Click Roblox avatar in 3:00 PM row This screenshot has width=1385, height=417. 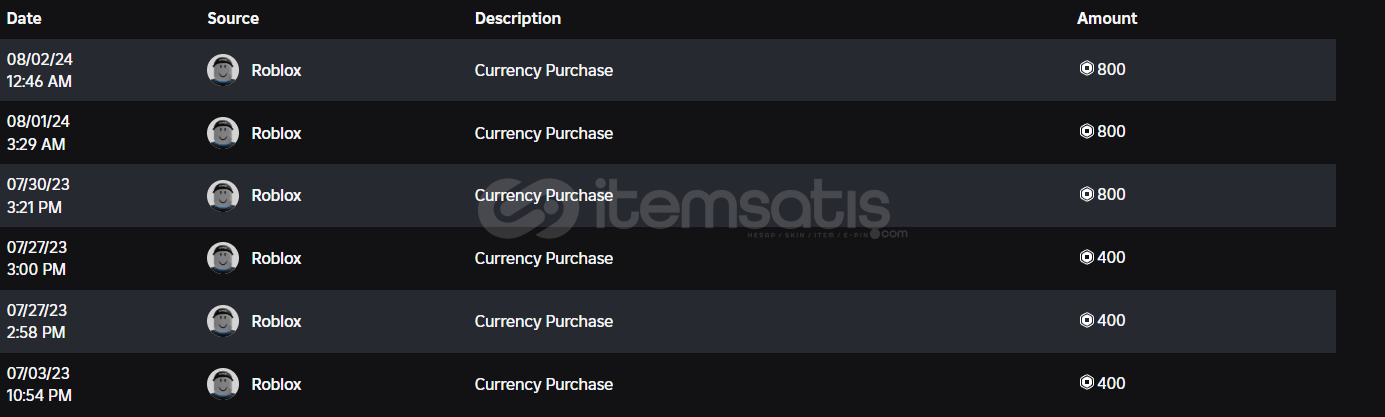click(x=222, y=258)
